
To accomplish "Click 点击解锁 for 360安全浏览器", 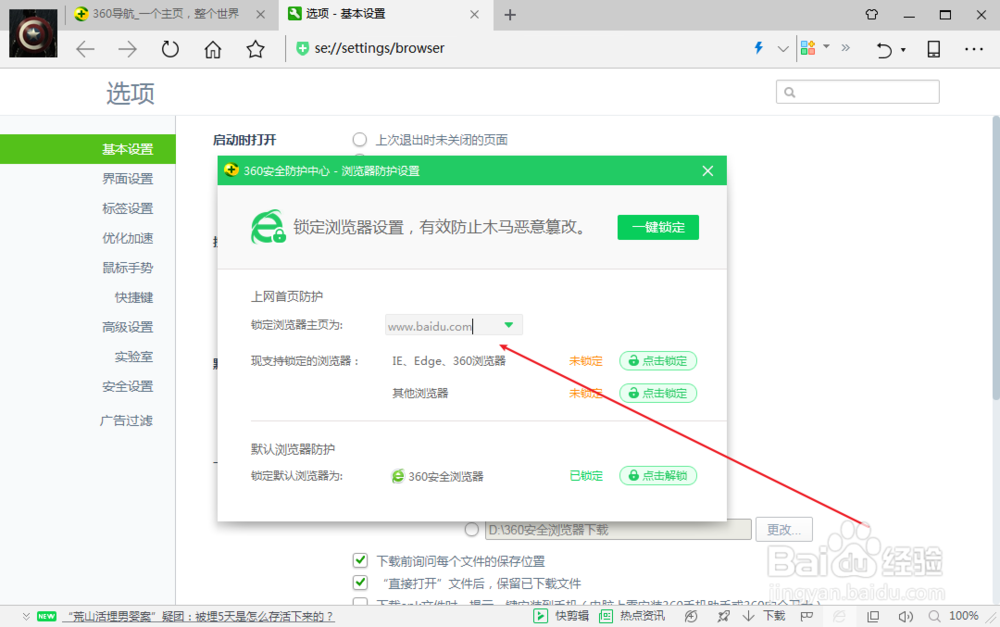I will pyautogui.click(x=658, y=476).
